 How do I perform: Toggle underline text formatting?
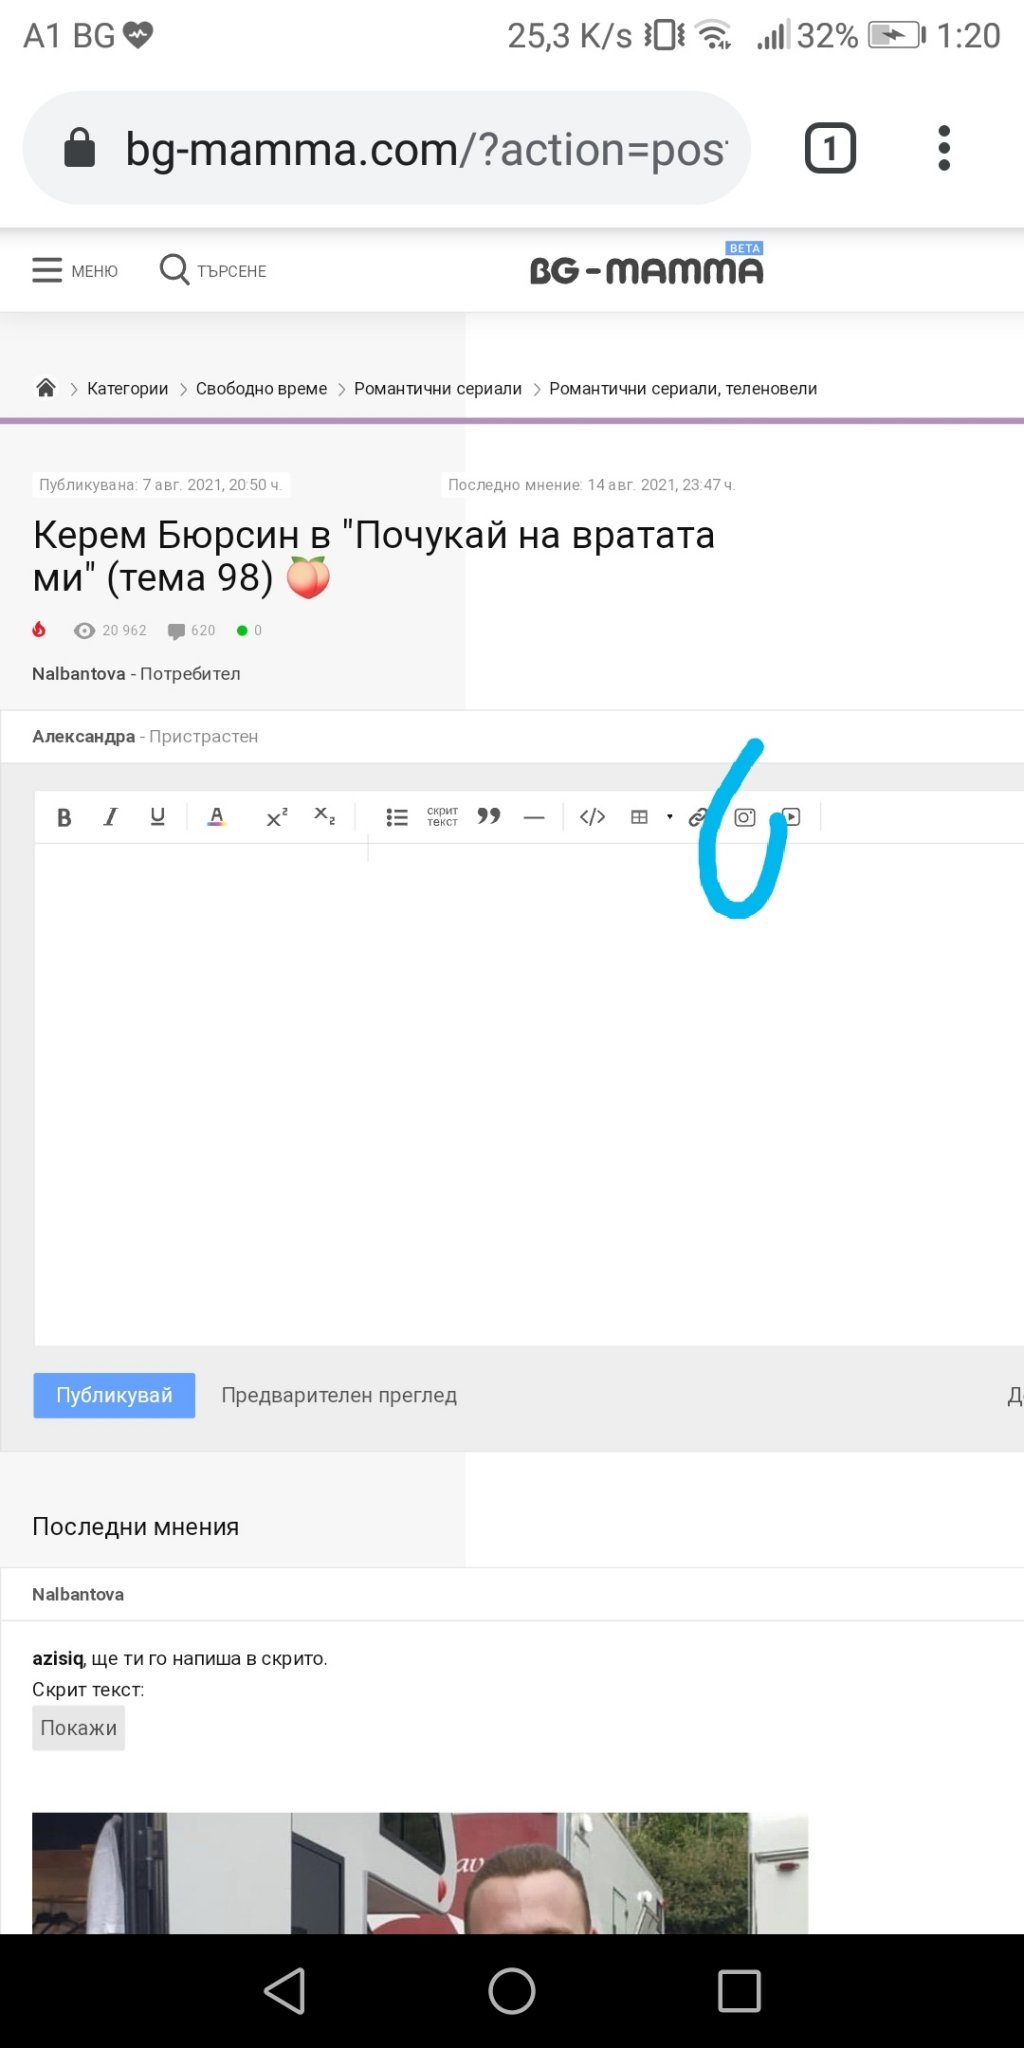(157, 817)
